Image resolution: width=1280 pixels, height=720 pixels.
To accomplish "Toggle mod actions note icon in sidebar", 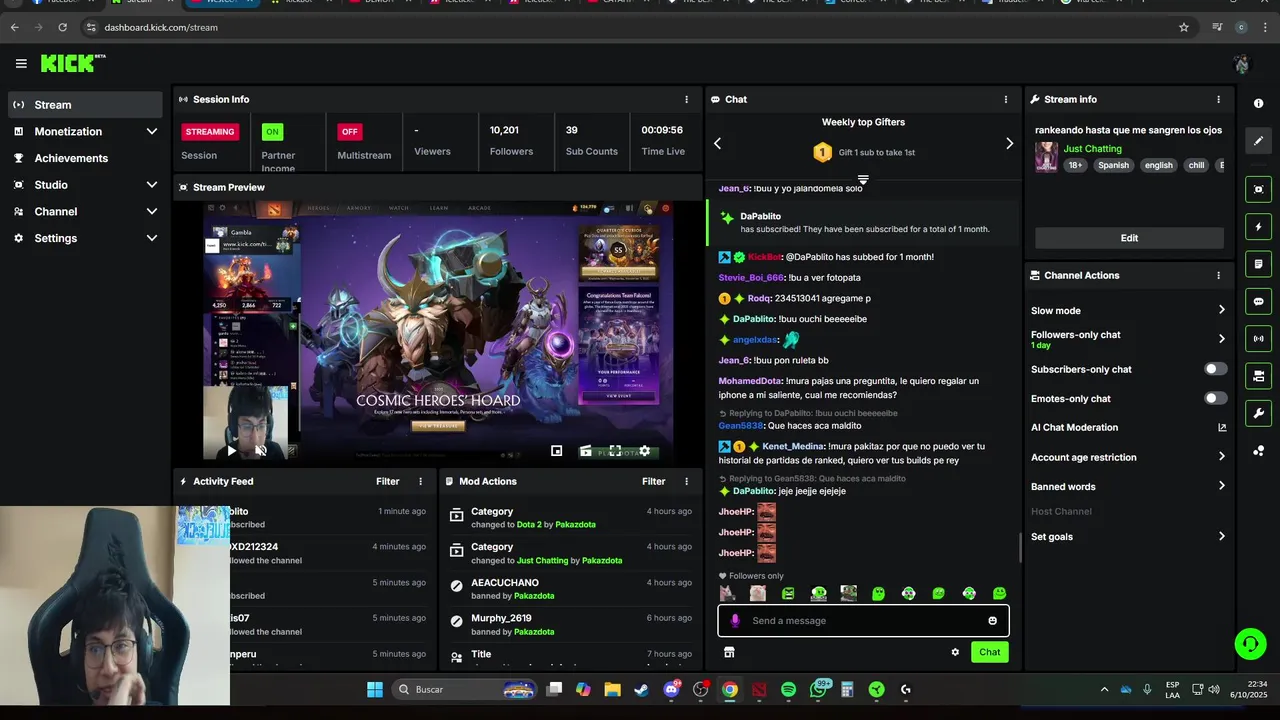I will [1258, 264].
